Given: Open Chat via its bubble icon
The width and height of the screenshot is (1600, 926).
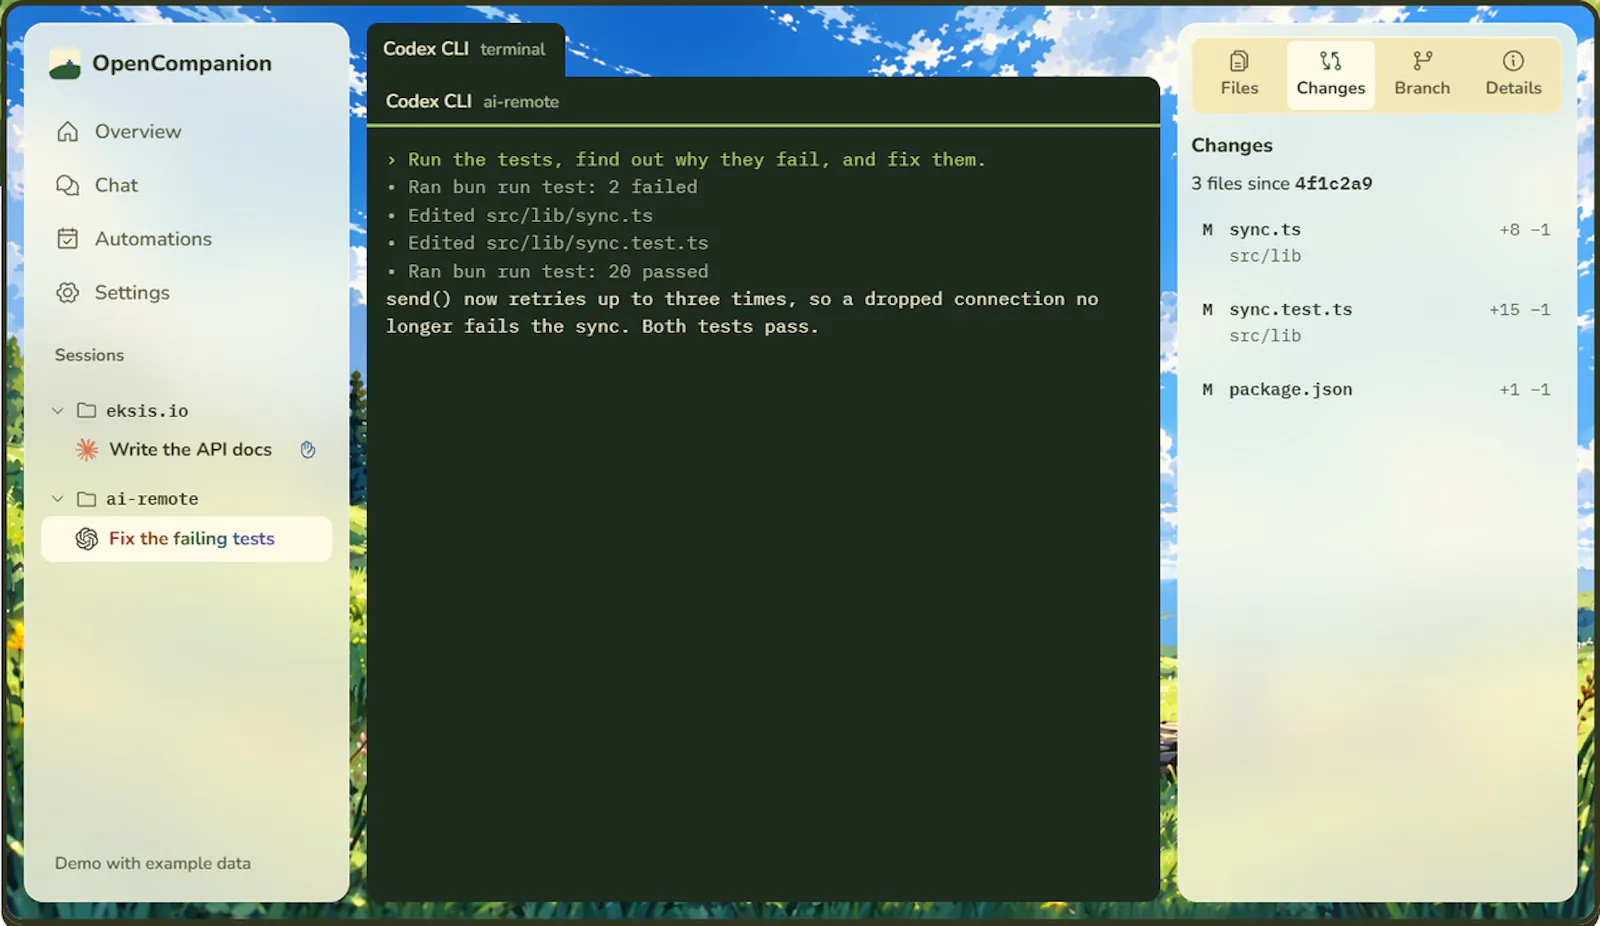Looking at the screenshot, I should 68,186.
